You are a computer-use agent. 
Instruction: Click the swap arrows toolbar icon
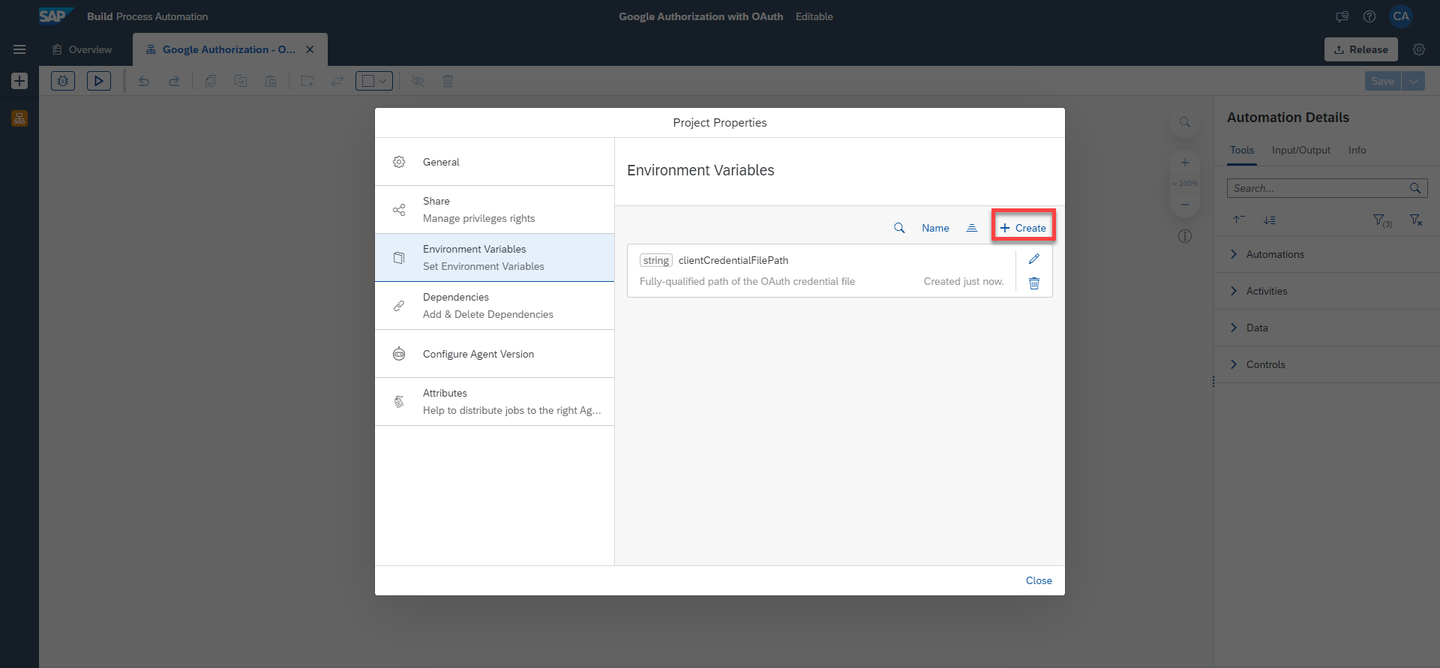pos(337,81)
